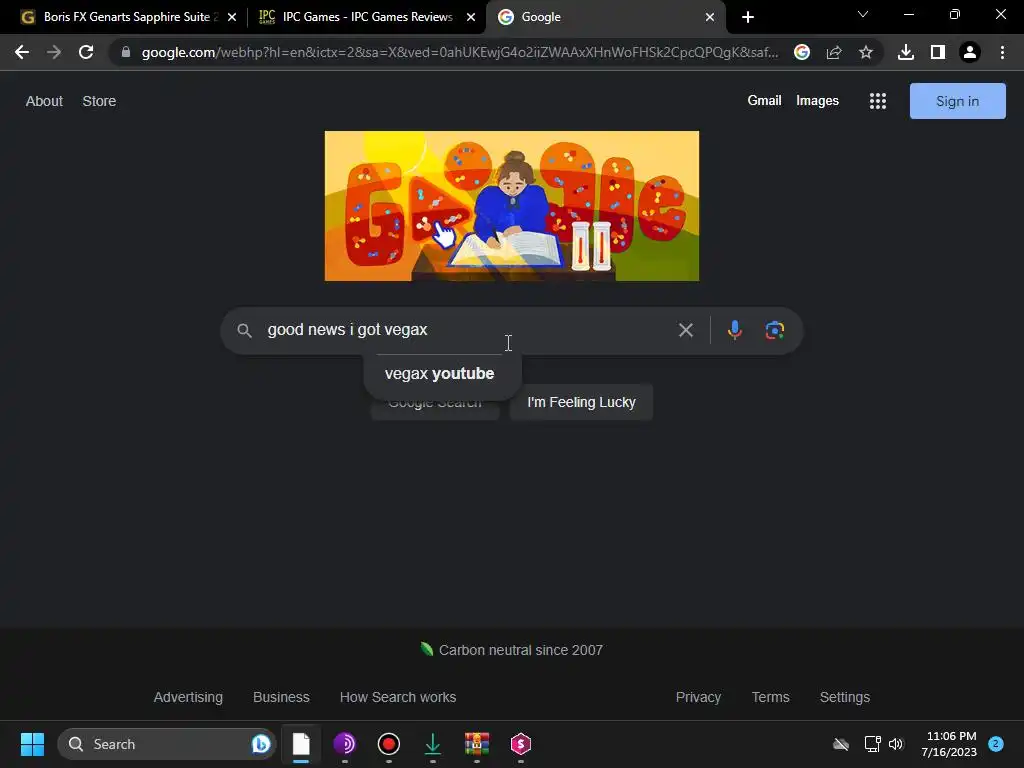The height and width of the screenshot is (768, 1024).
Task: Click the Sign in button
Action: pos(957,101)
